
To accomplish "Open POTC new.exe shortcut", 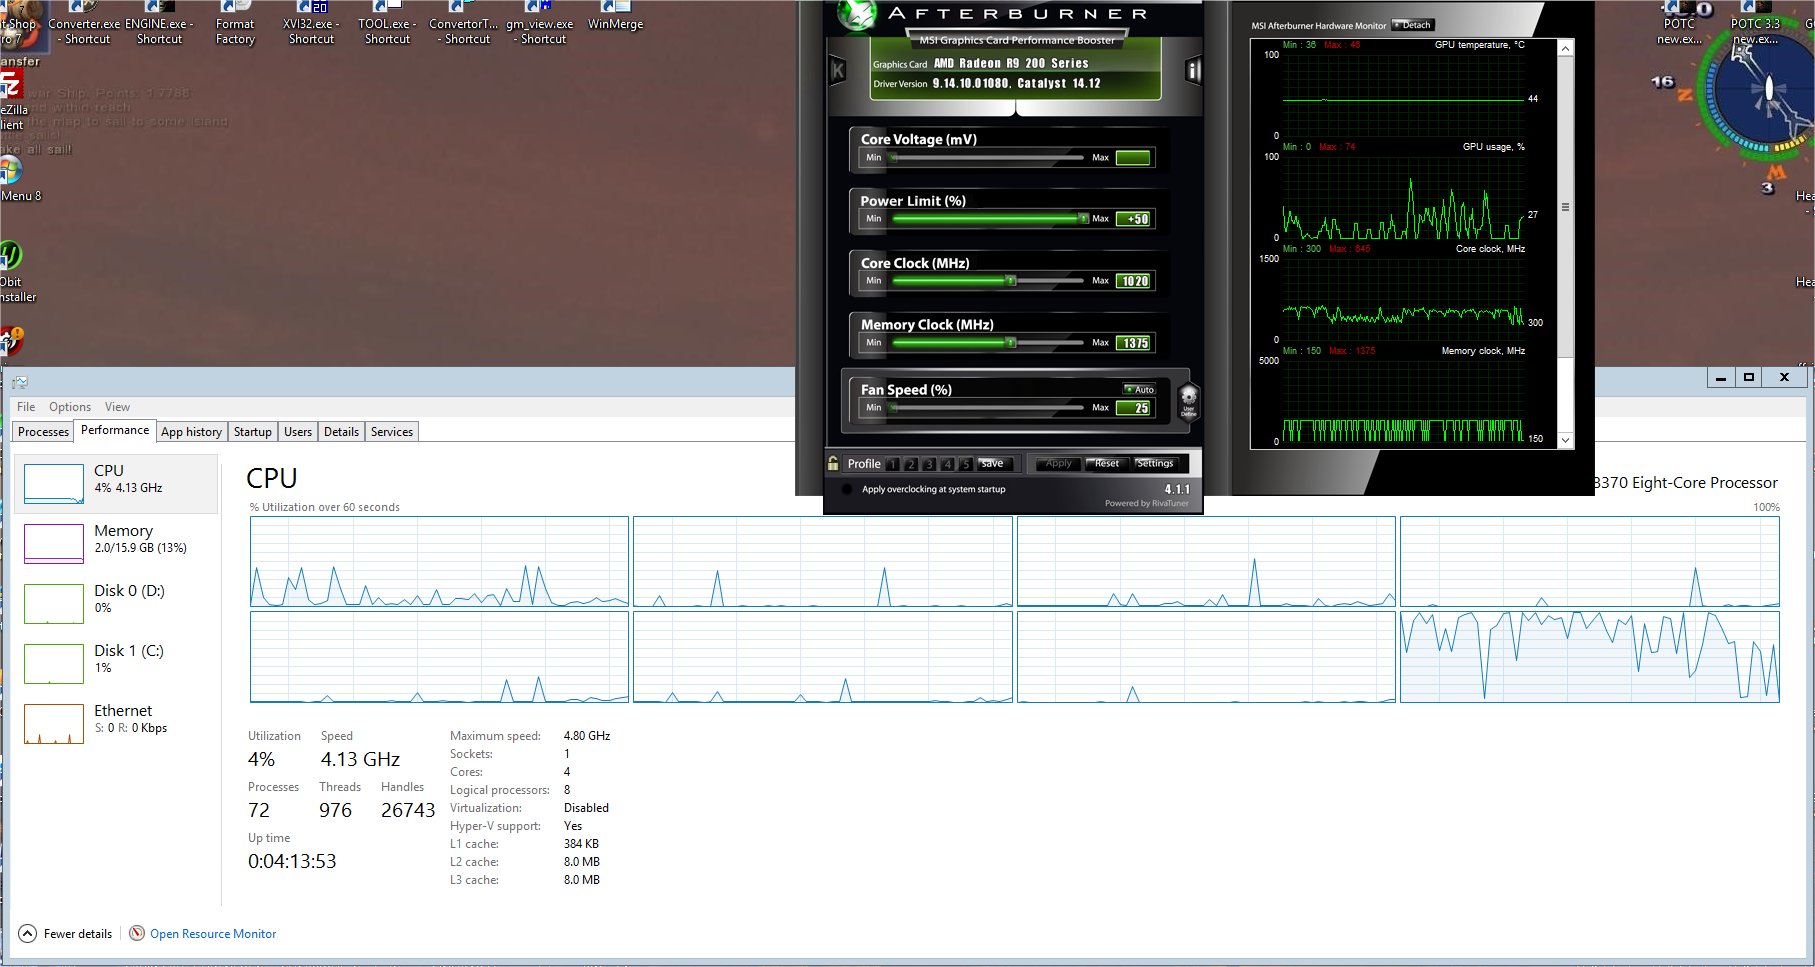I will tap(1679, 23).
